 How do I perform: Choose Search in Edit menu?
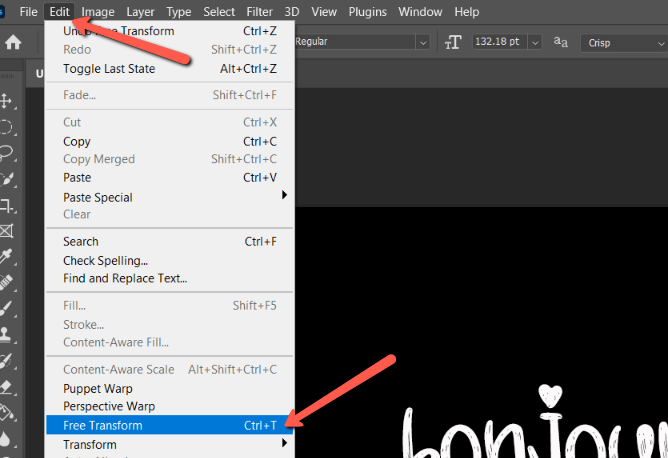click(x=170, y=242)
